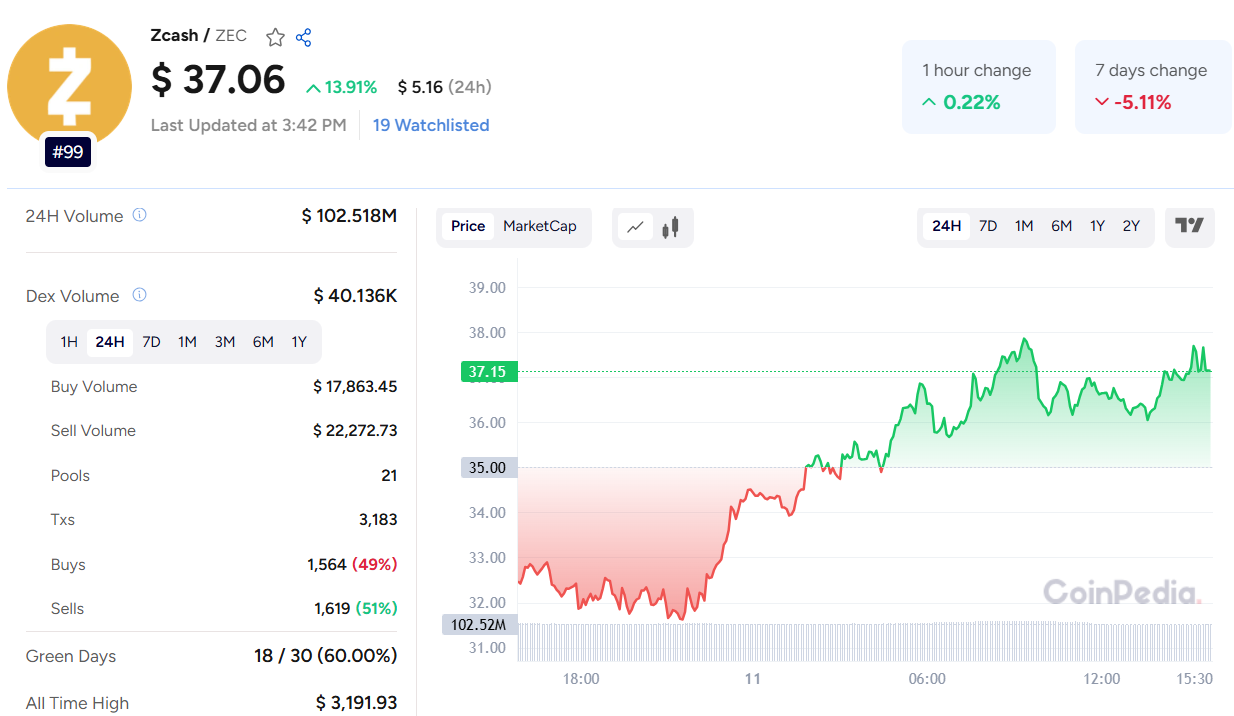
Task: Click the Green Days 18 / 30 value
Action: pyautogui.click(x=325, y=656)
